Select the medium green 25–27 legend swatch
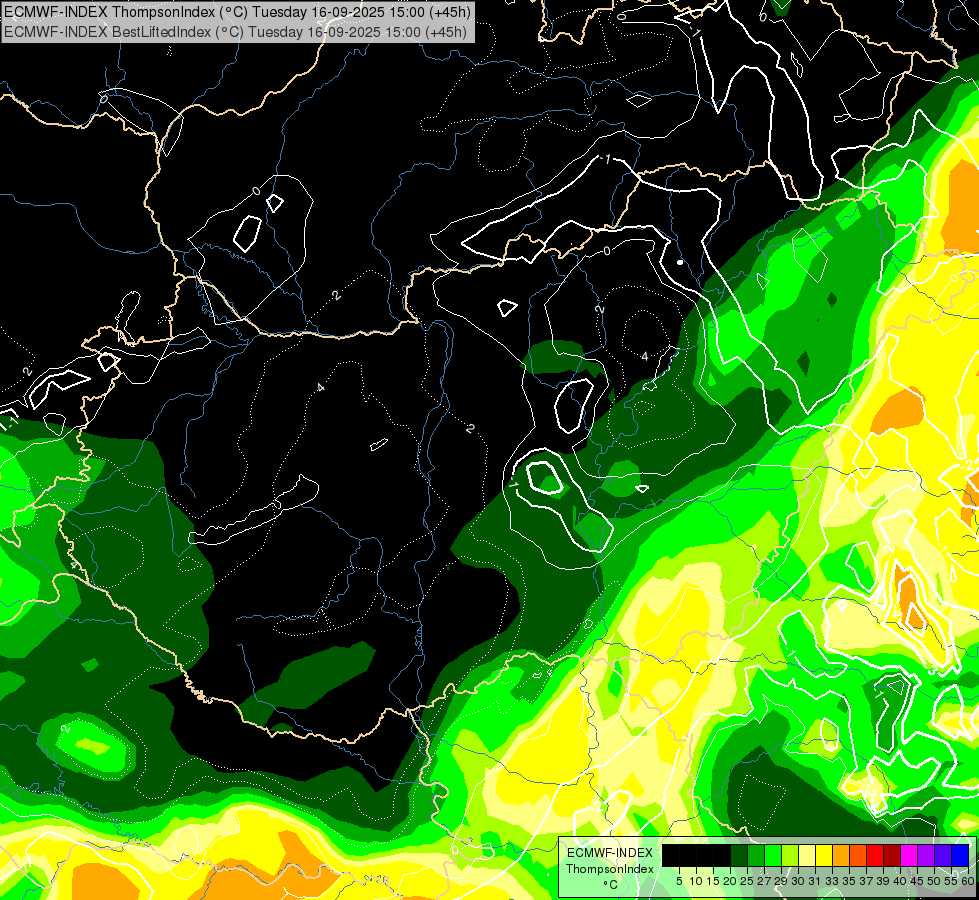 click(756, 856)
